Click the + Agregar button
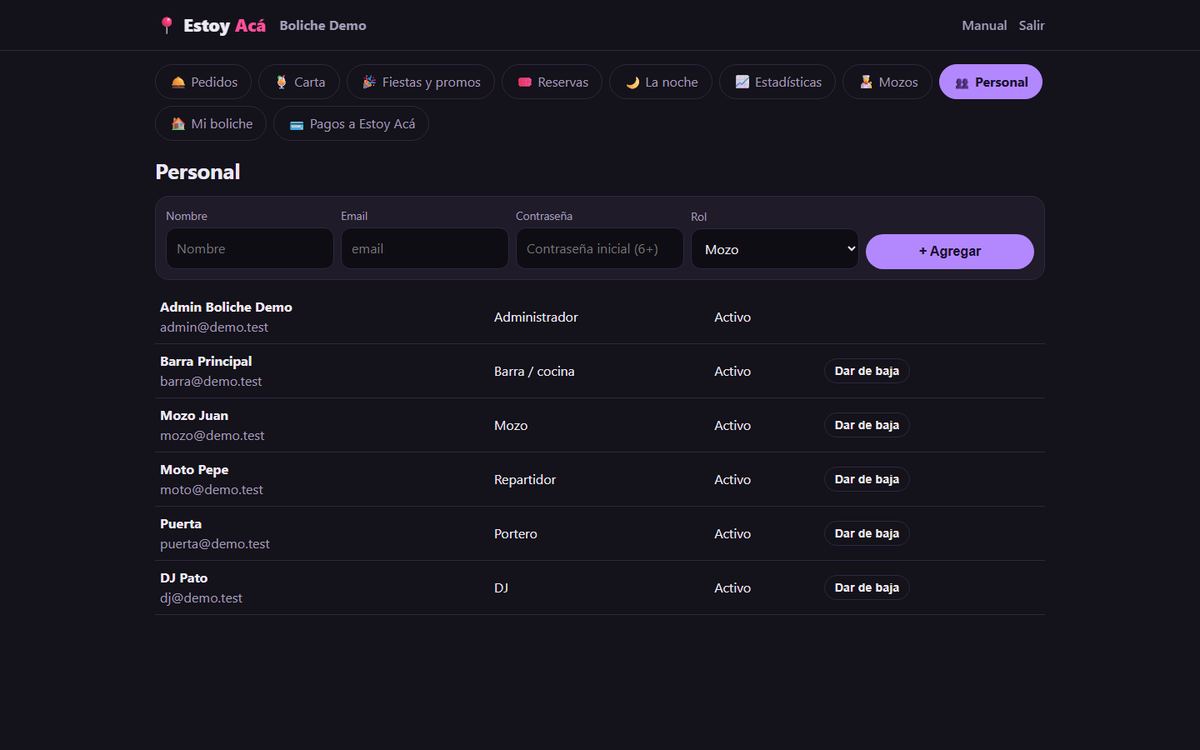1200x750 pixels. coord(950,251)
